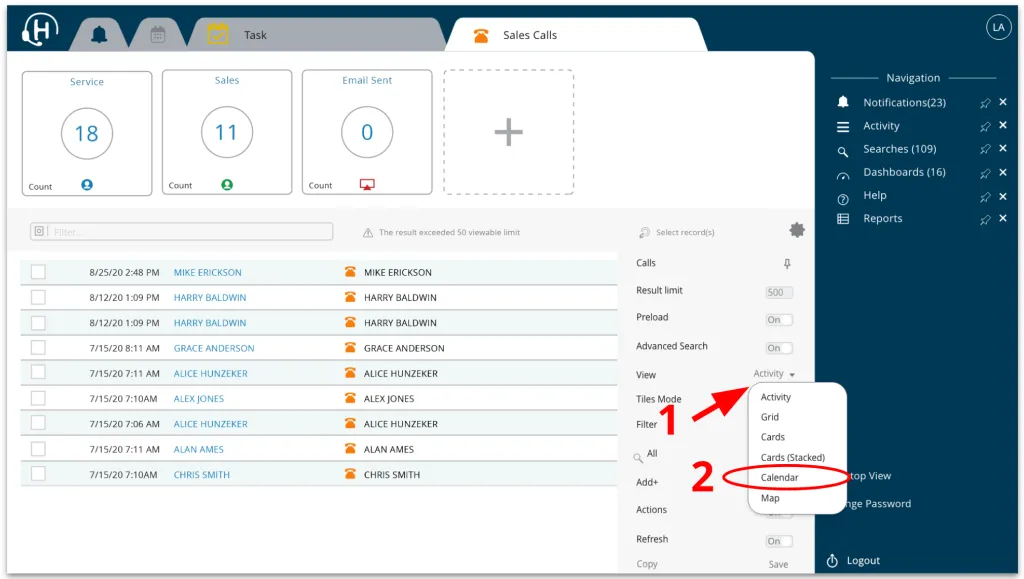
Task: Click the Save button
Action: pyautogui.click(x=778, y=564)
